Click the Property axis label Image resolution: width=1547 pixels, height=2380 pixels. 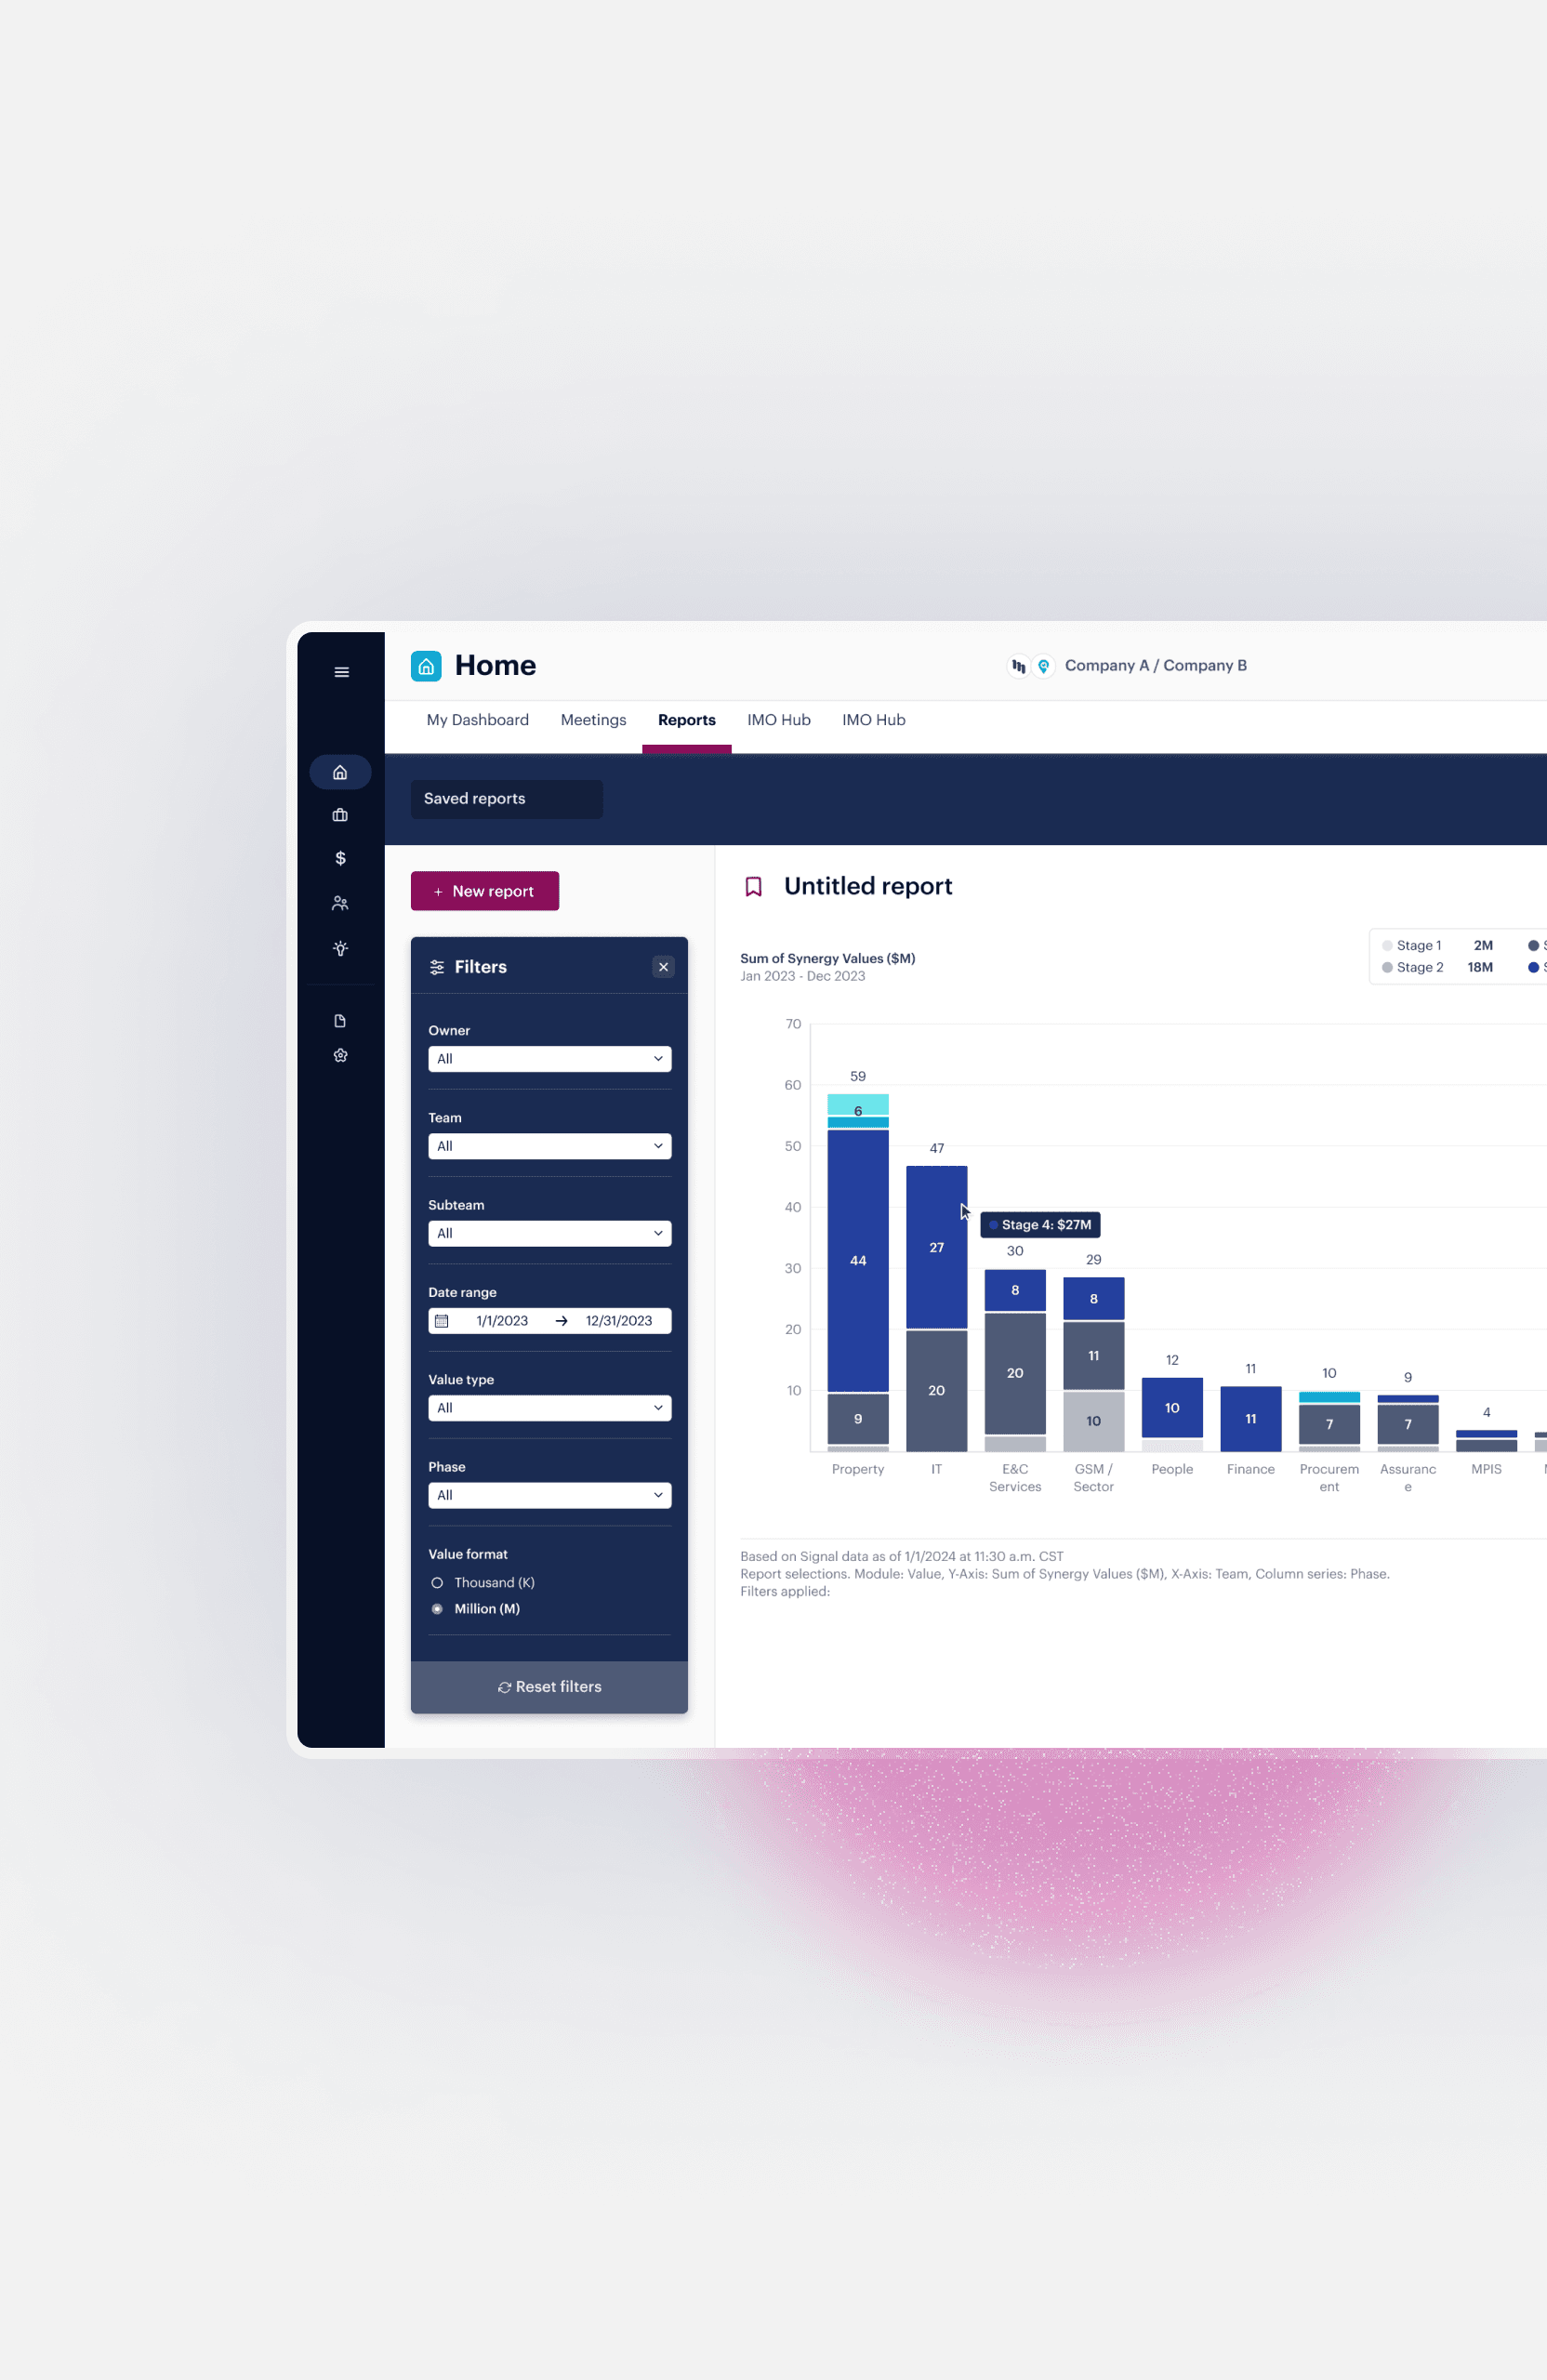click(x=858, y=1469)
